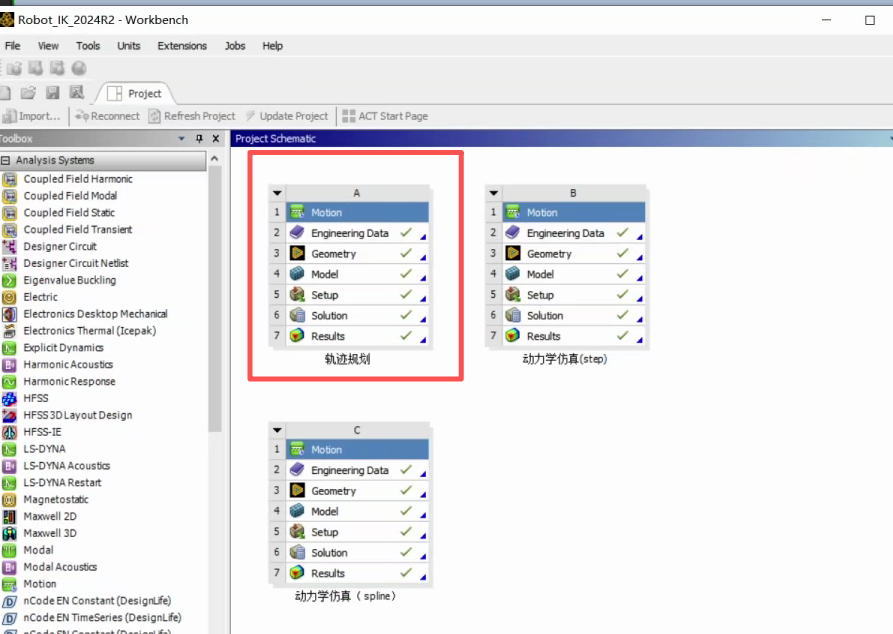893x634 pixels.
Task: Open the Extensions menu
Action: pos(182,46)
